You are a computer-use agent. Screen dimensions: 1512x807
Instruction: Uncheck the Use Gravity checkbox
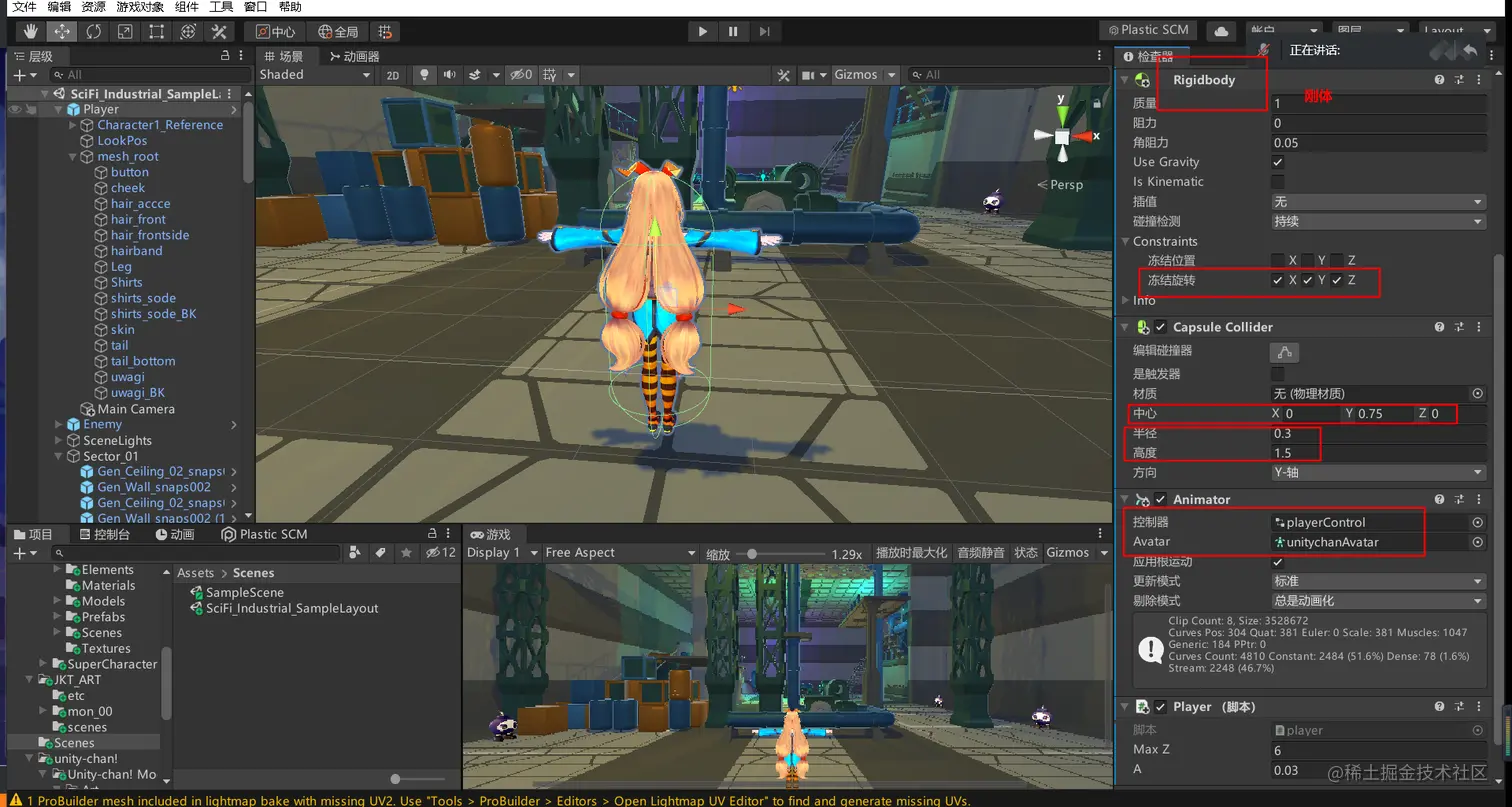point(1278,162)
